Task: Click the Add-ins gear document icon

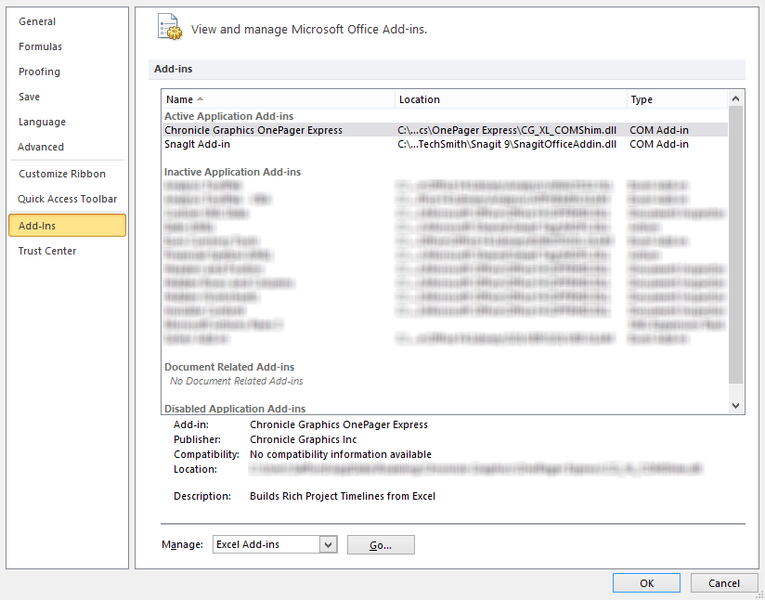Action: [169, 27]
